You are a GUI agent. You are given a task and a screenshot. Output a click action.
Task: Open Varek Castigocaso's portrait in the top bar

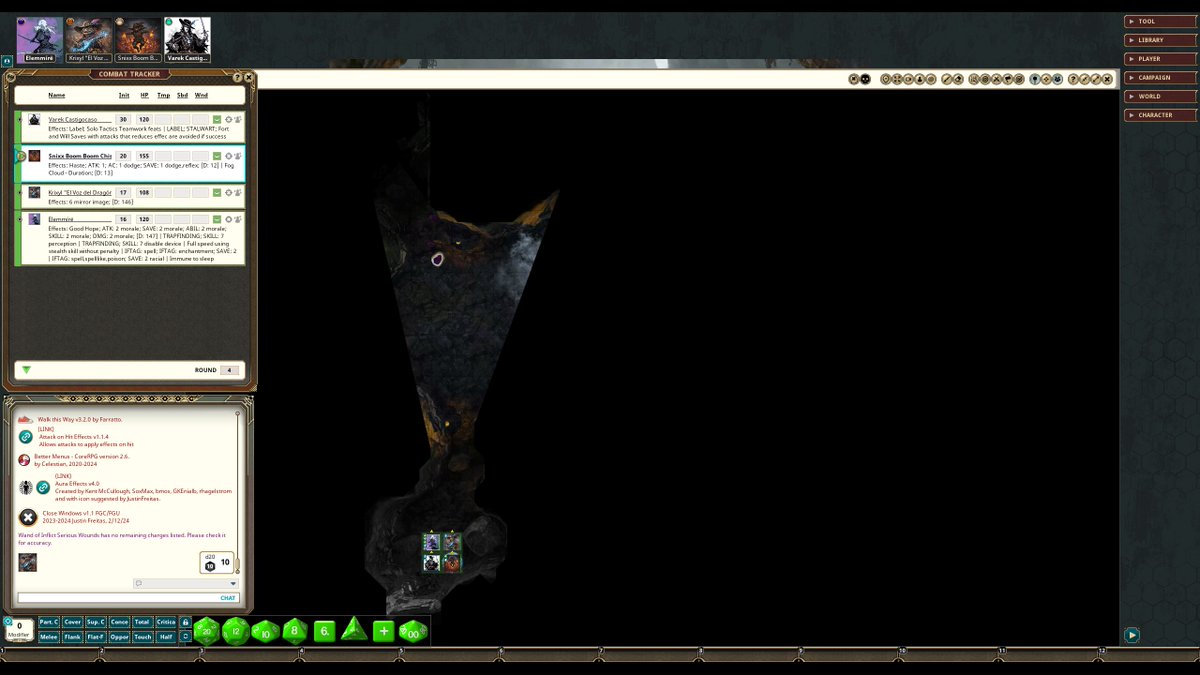tap(187, 39)
